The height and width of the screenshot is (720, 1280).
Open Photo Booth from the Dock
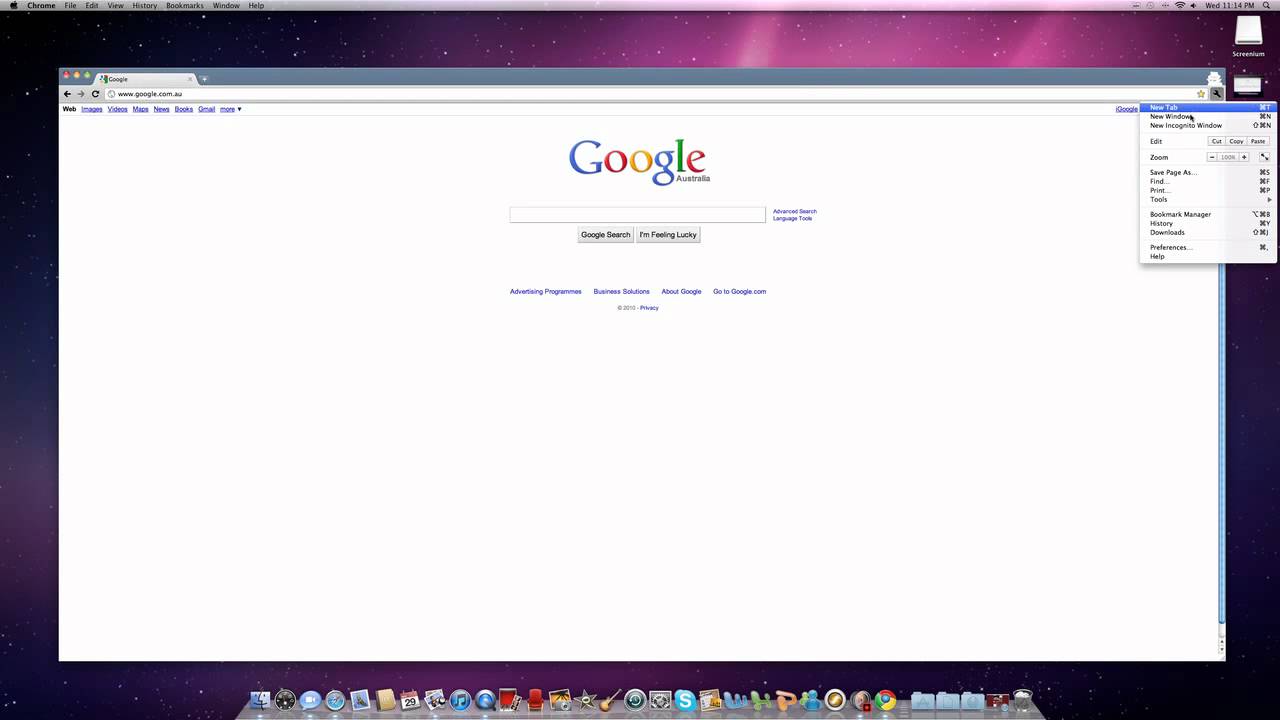click(x=510, y=700)
